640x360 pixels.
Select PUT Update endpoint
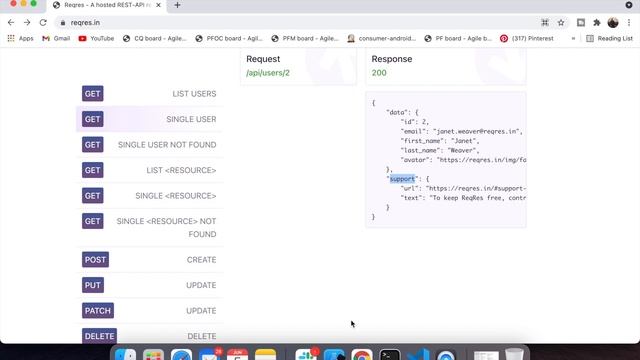(x=149, y=285)
